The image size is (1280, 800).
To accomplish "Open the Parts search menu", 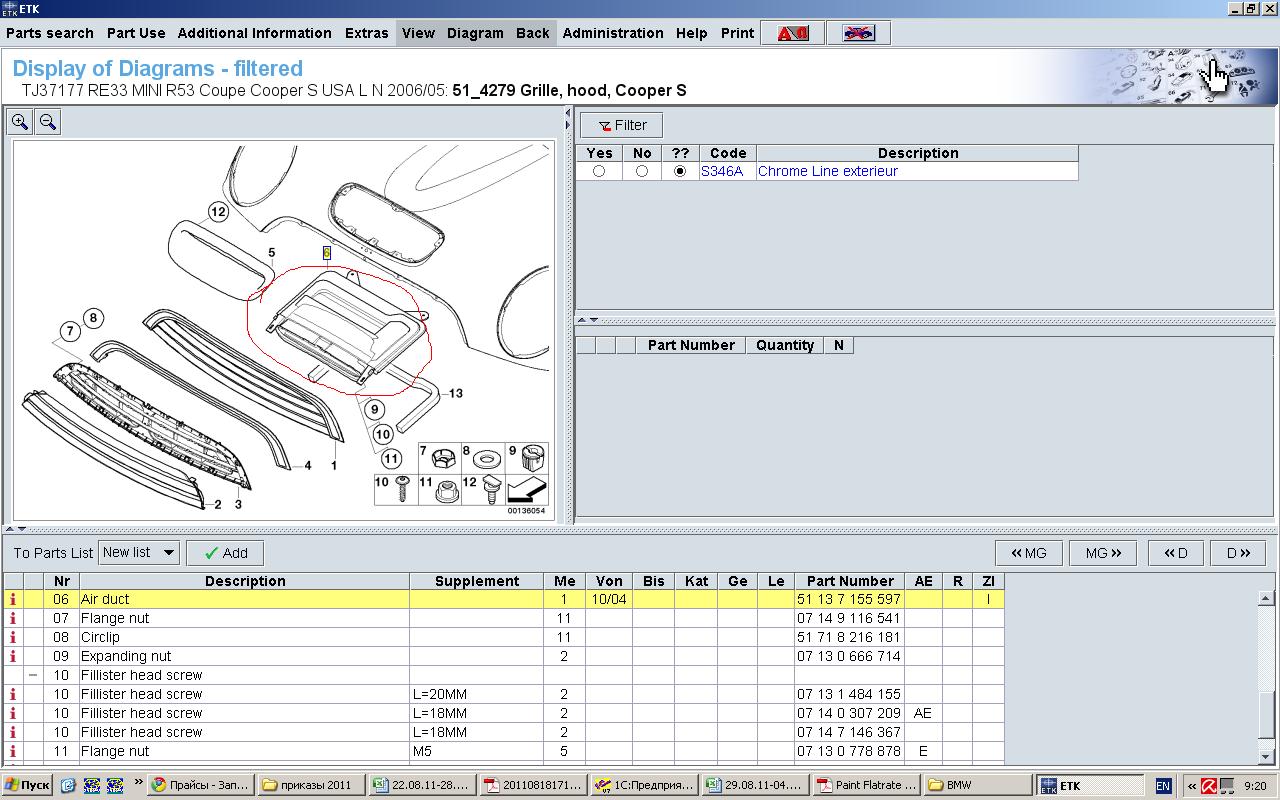I will pos(50,33).
